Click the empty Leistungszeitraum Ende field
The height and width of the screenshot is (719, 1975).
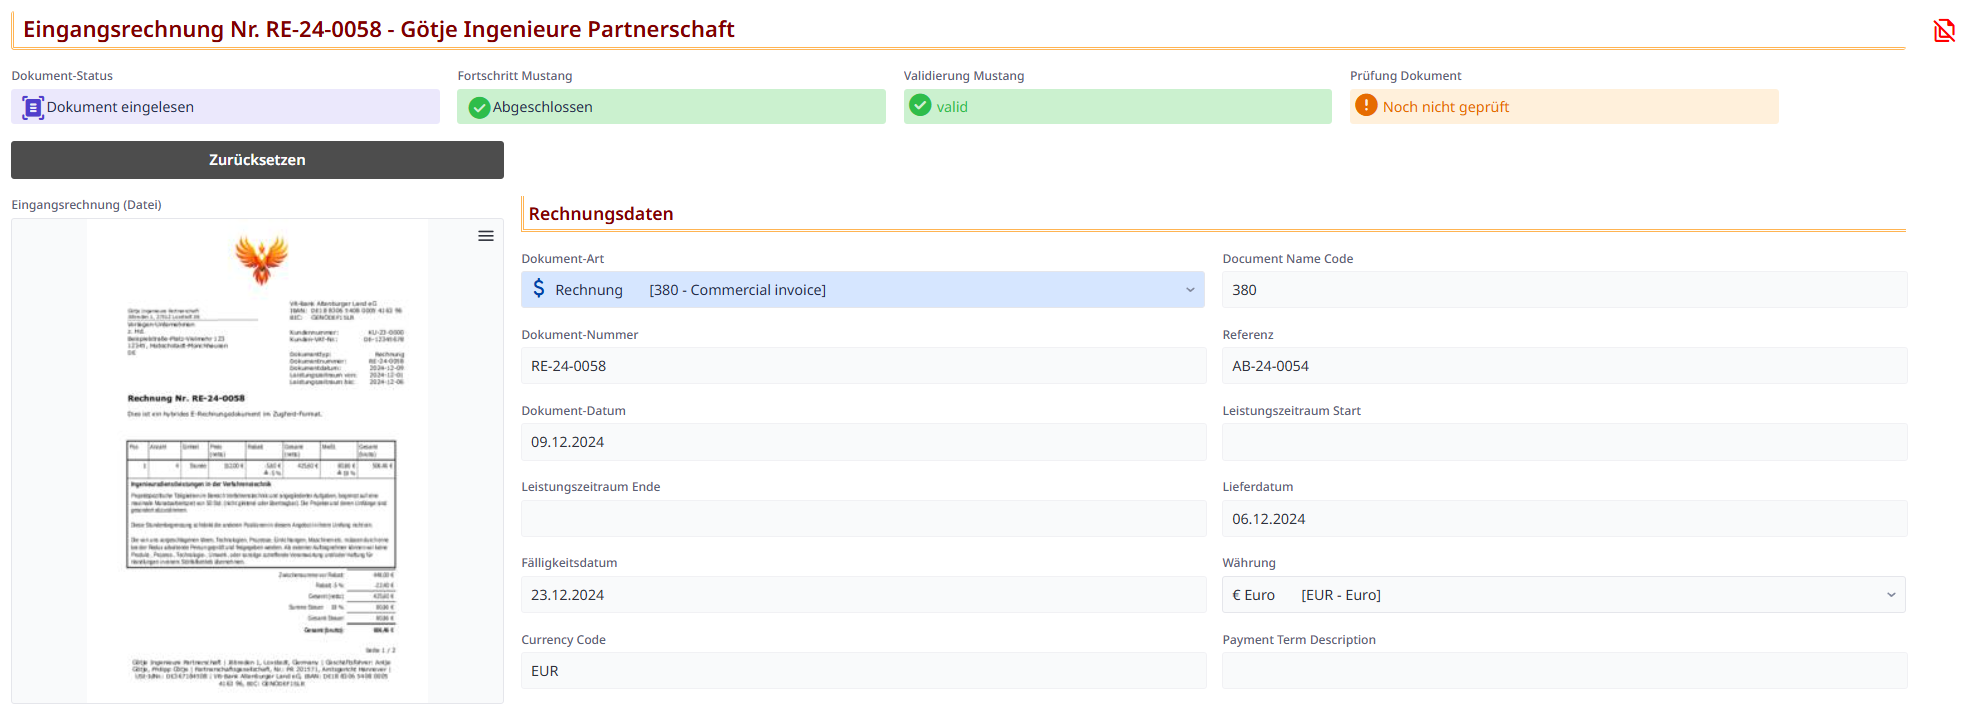click(863, 519)
